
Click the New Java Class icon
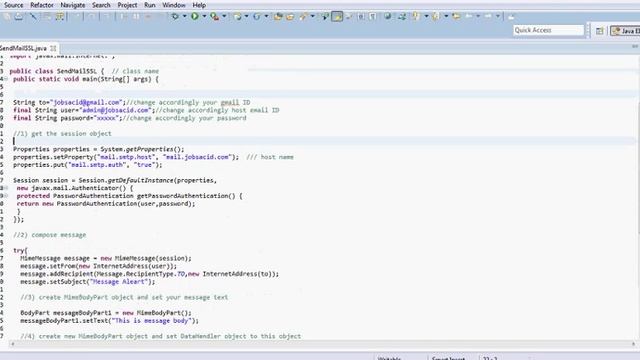click(257, 16)
